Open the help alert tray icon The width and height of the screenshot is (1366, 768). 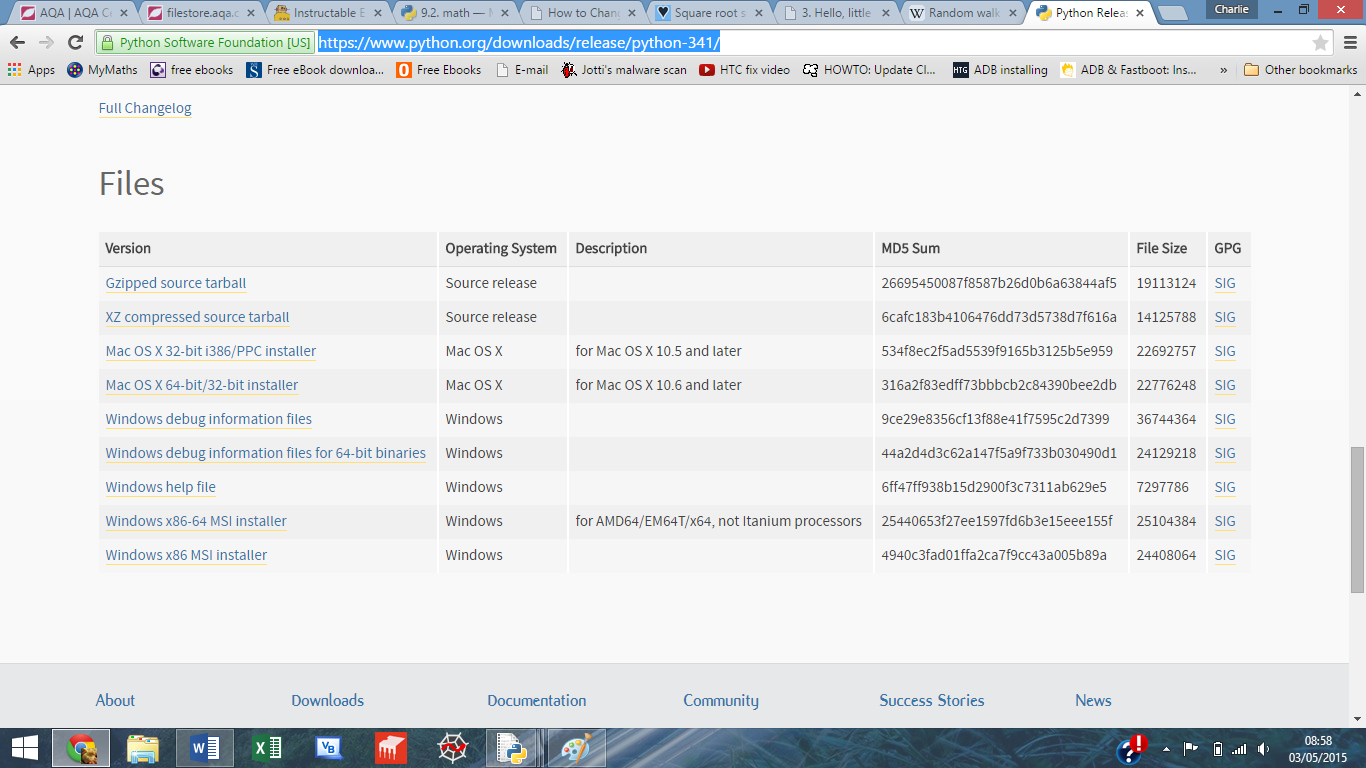(1131, 747)
